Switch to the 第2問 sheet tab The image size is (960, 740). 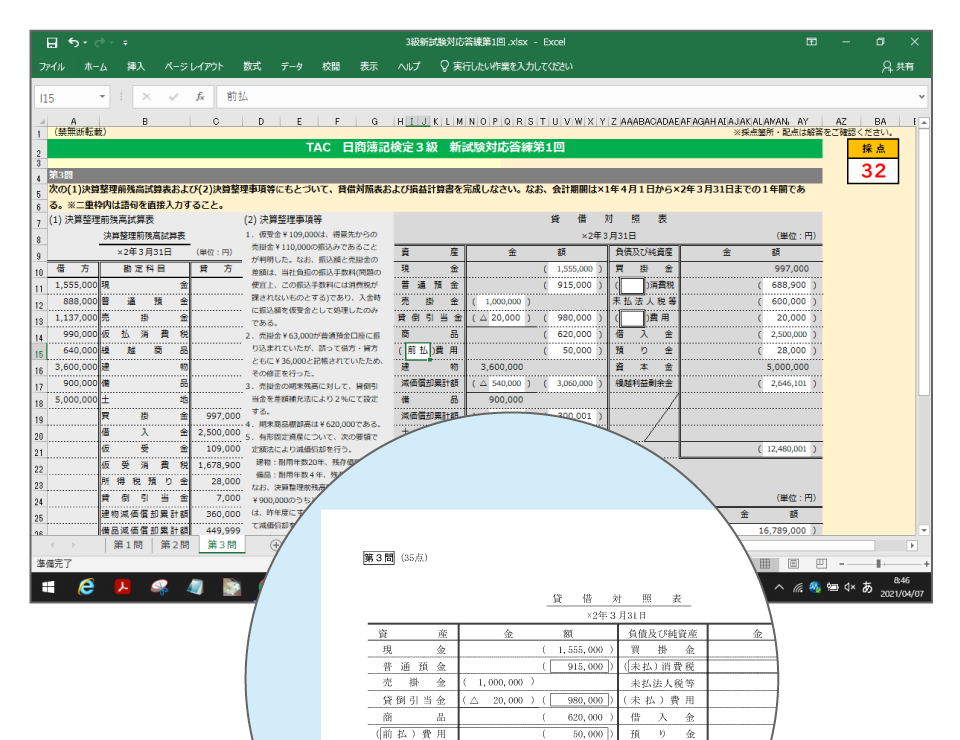pyautogui.click(x=174, y=545)
